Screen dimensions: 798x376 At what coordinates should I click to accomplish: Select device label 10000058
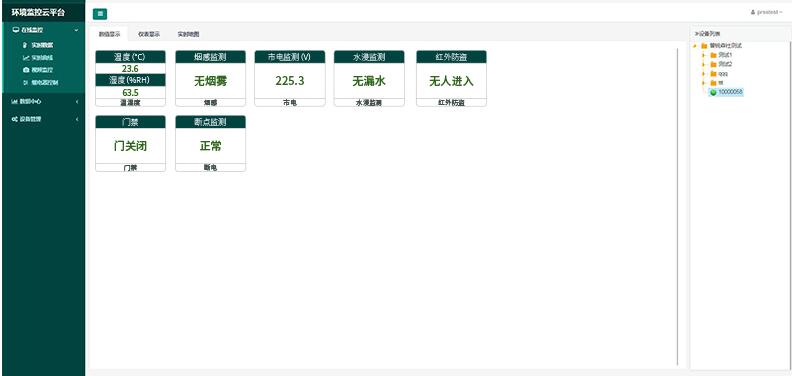click(730, 92)
